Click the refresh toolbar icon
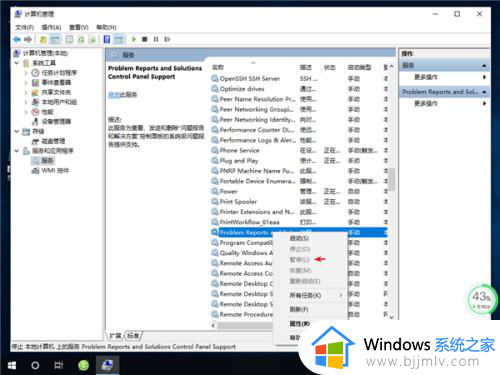Screen dimensions: 500x375 pos(81,39)
